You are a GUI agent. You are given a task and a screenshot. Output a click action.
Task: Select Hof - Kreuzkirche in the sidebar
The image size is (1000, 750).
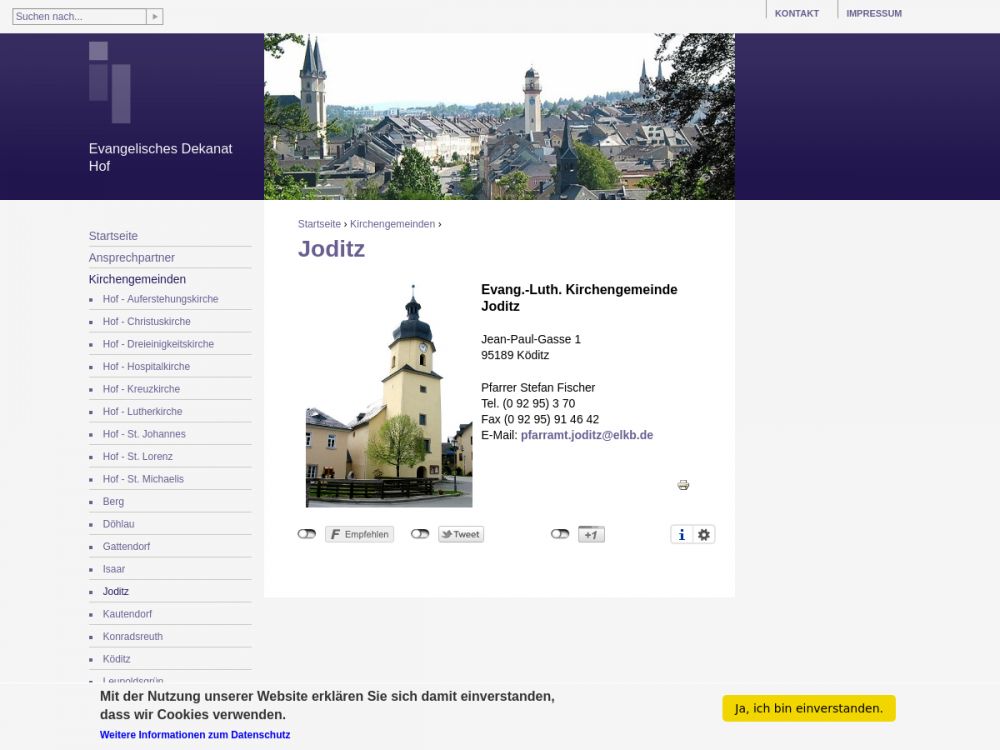pos(141,389)
